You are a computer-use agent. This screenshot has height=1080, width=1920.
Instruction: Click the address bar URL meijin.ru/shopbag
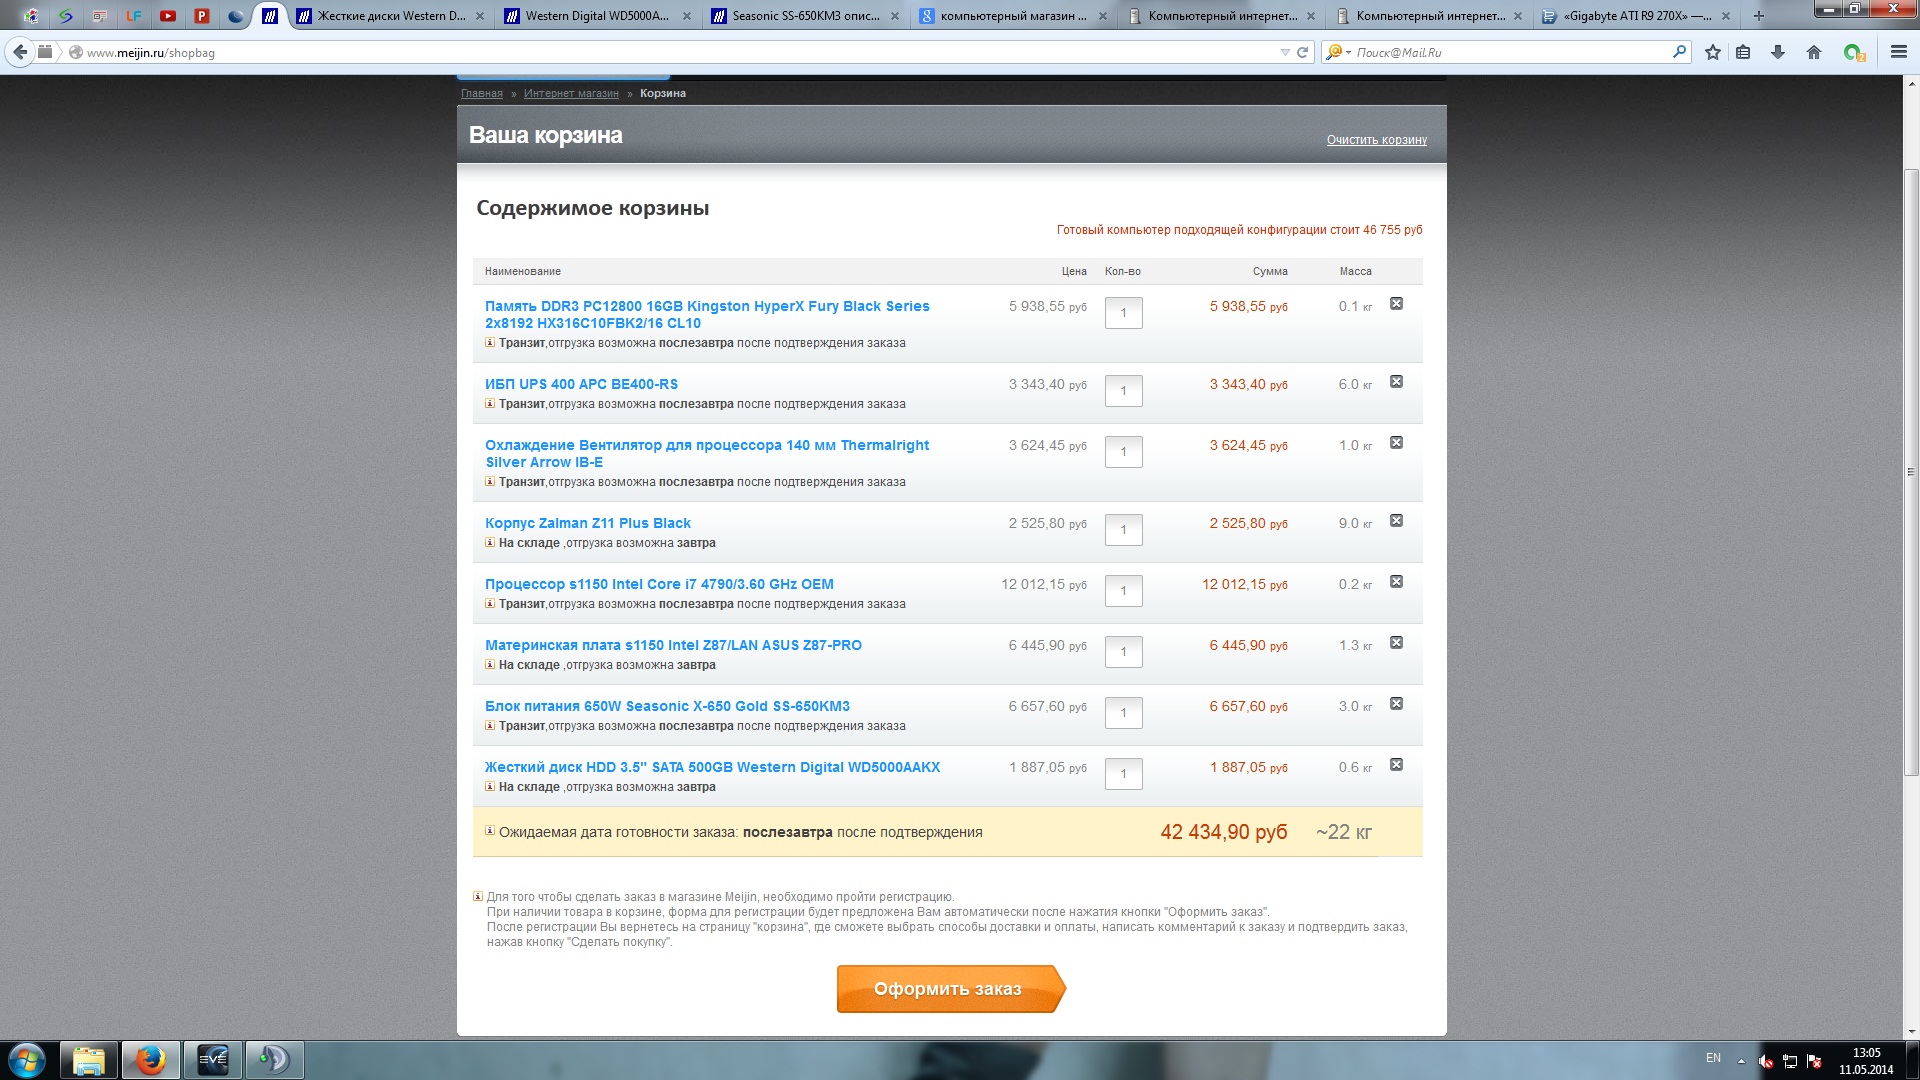pos(151,53)
